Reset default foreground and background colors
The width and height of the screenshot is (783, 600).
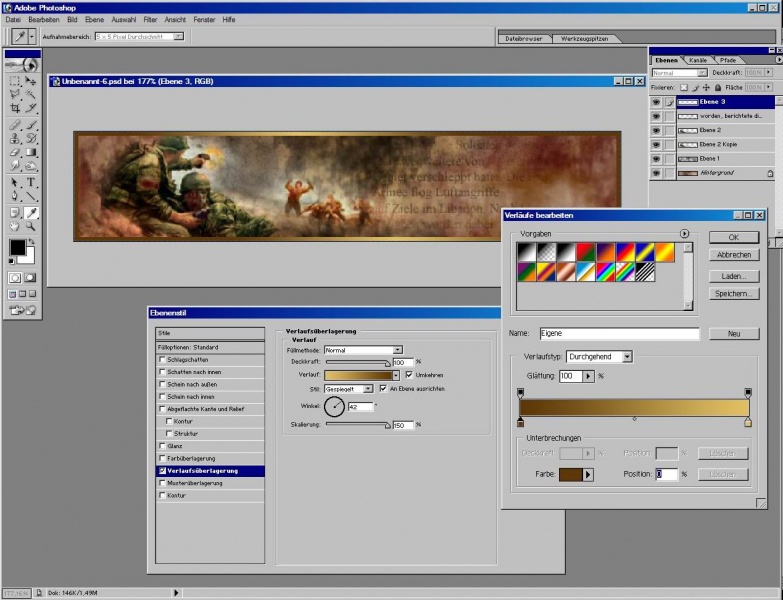pyautogui.click(x=11, y=261)
